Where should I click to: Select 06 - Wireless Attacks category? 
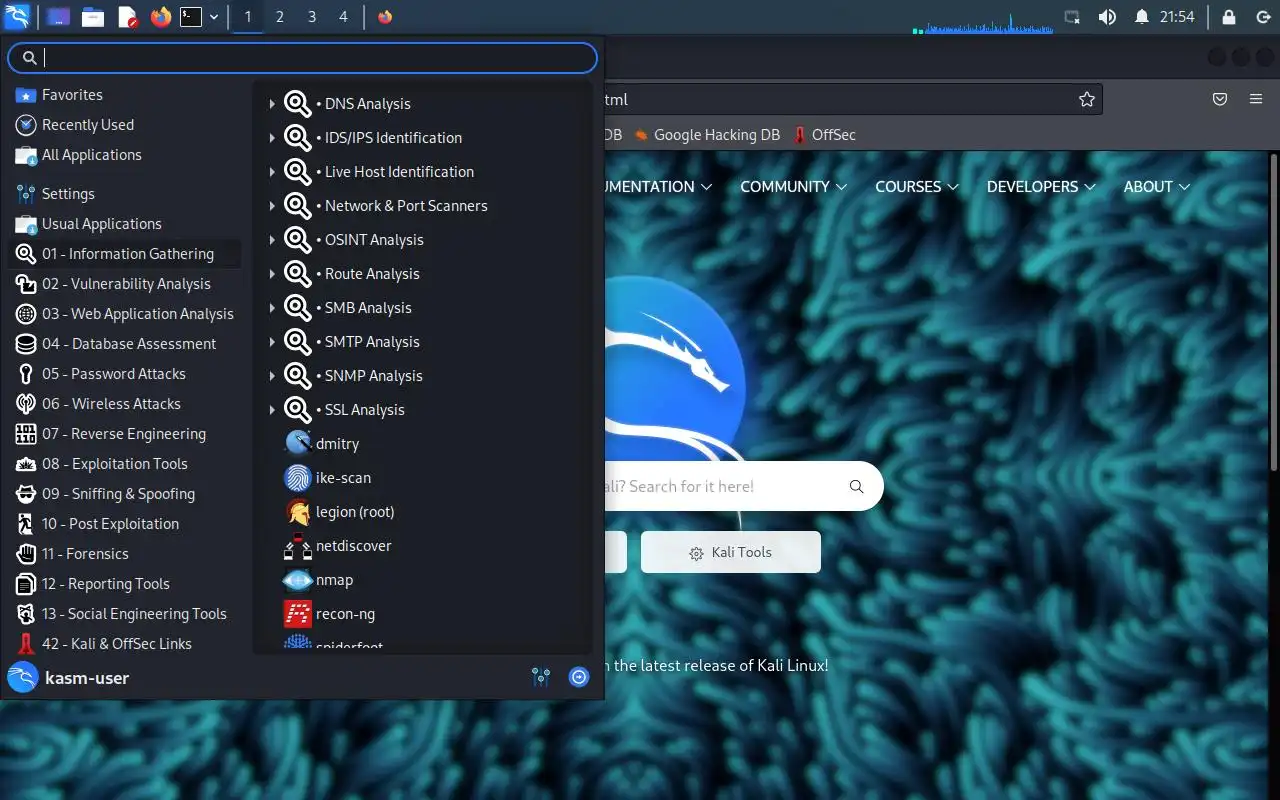pos(125,404)
